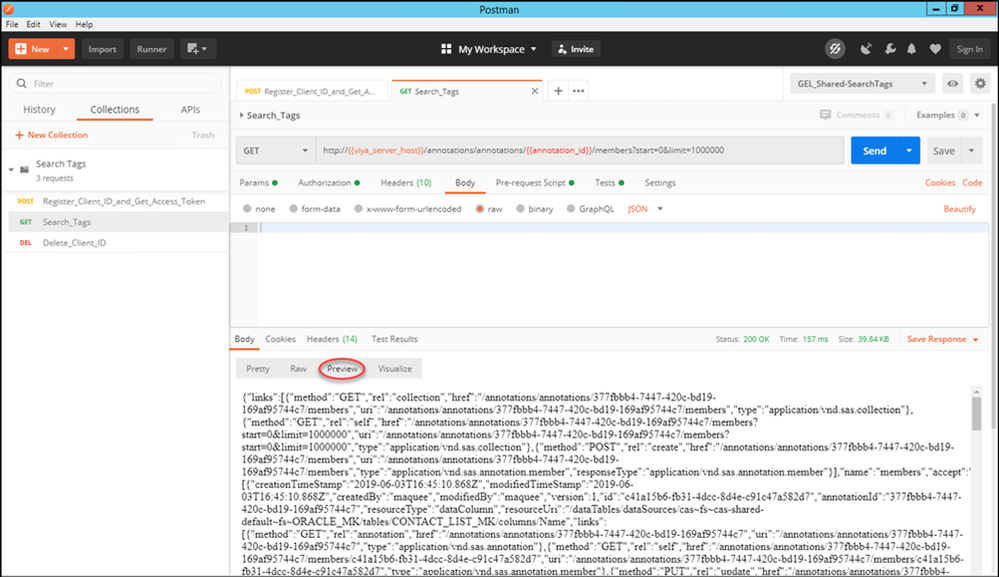Select the form-data body type

(293, 209)
